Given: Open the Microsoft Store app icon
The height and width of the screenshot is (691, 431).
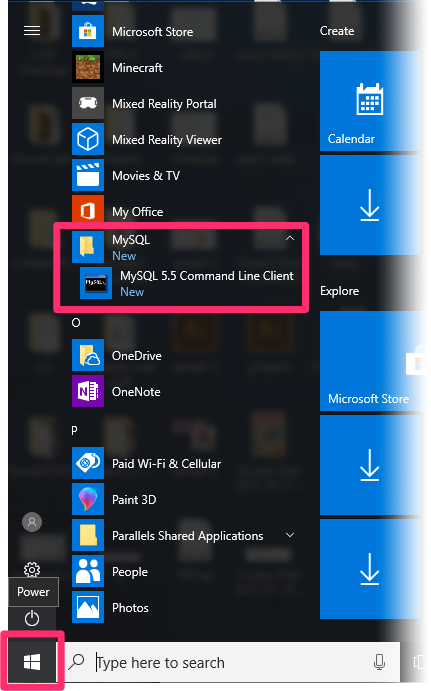Looking at the screenshot, I should click(88, 31).
